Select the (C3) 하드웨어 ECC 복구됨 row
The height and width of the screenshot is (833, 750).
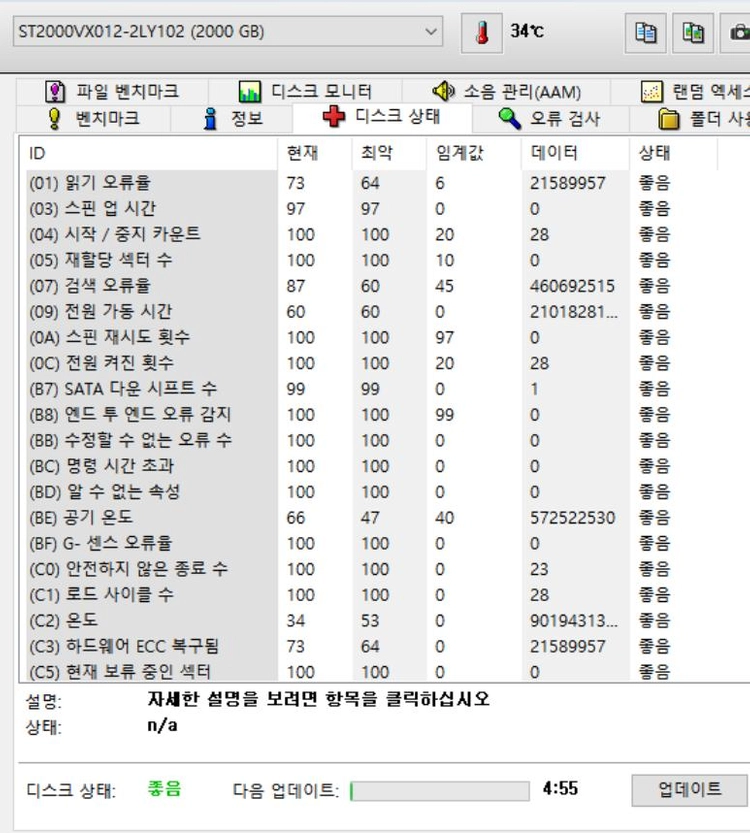[x=372, y=647]
